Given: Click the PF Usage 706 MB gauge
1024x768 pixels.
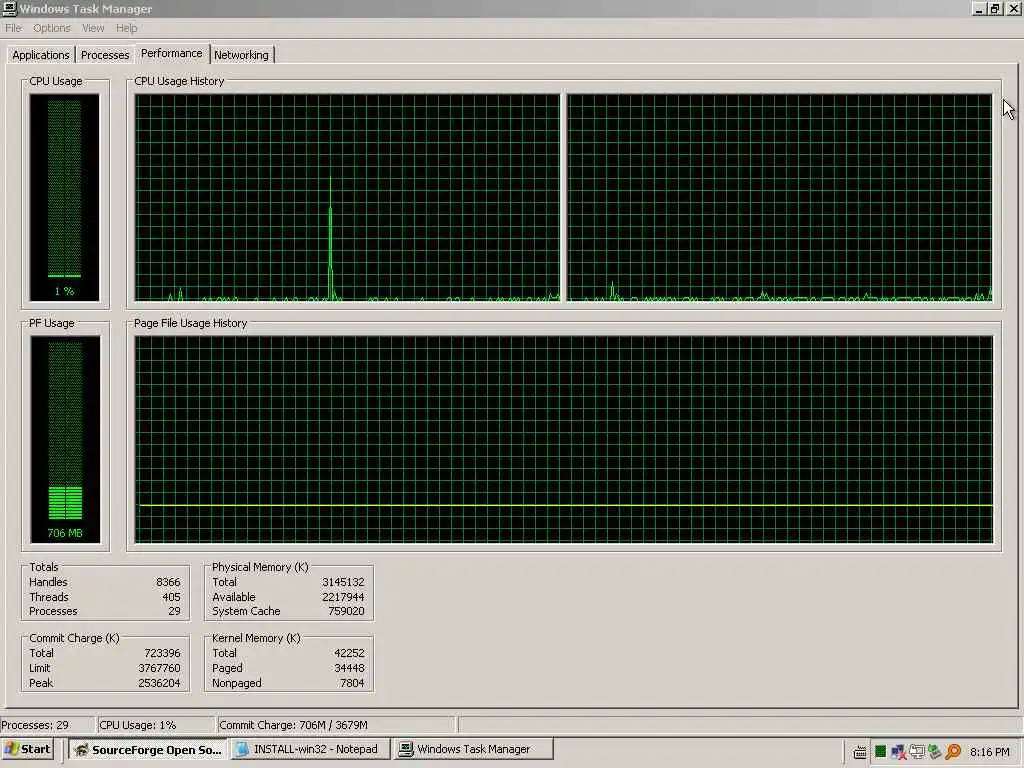Looking at the screenshot, I should coord(65,439).
